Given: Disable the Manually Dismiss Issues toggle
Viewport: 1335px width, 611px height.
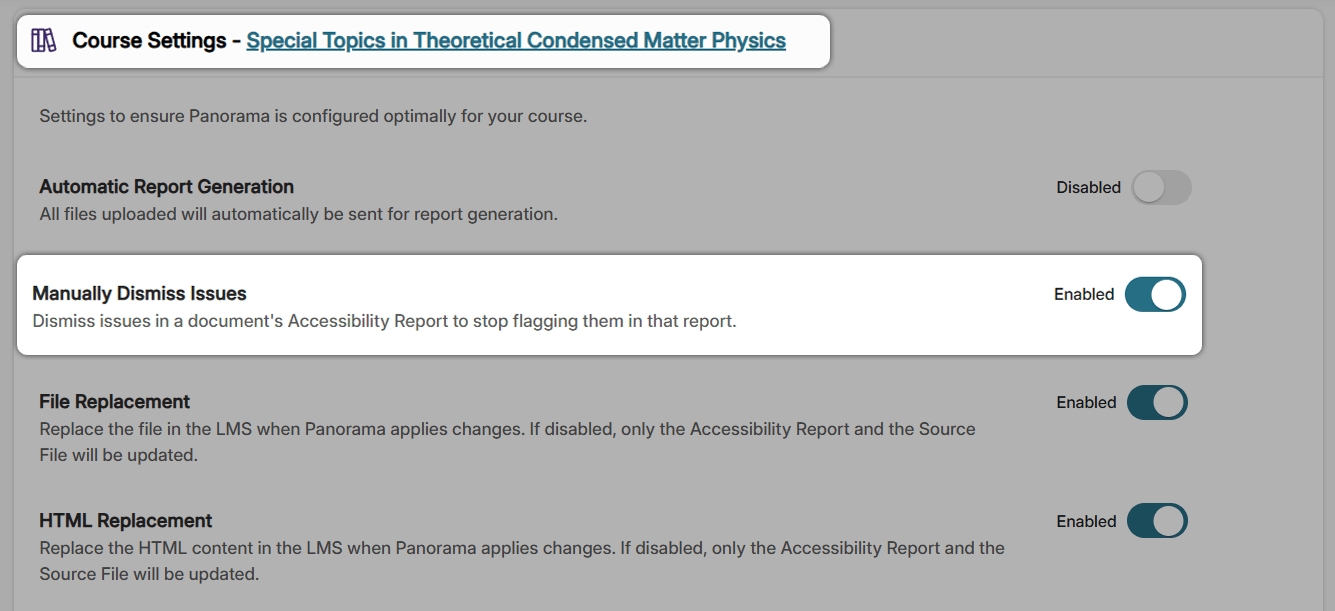Looking at the screenshot, I should 1155,294.
